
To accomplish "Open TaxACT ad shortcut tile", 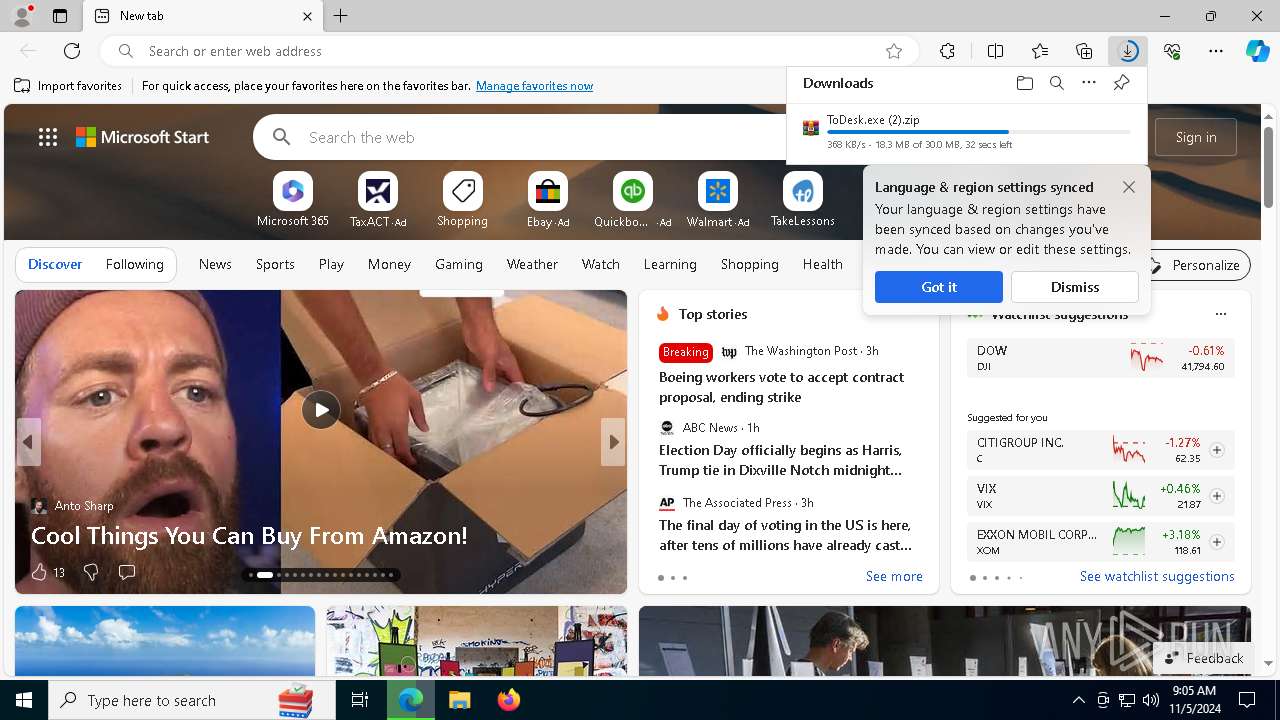I will click(377, 200).
